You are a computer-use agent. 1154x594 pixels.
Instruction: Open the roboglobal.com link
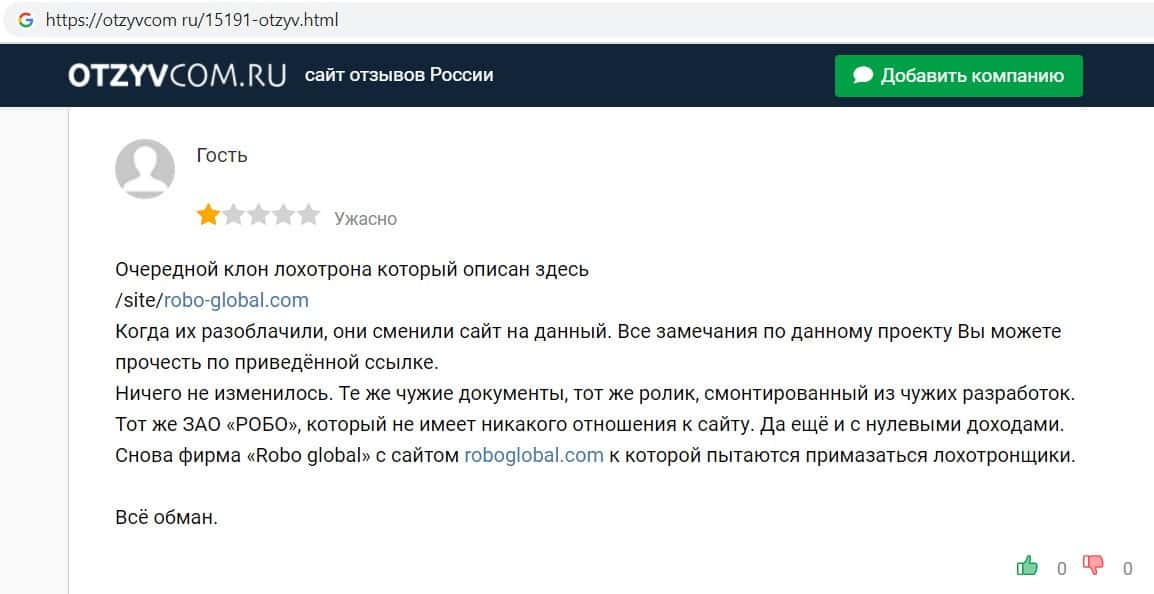pyautogui.click(x=534, y=456)
